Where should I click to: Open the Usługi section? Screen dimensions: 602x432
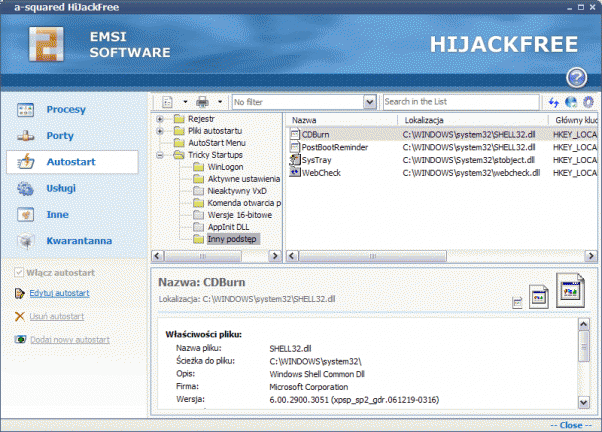pyautogui.click(x=61, y=188)
